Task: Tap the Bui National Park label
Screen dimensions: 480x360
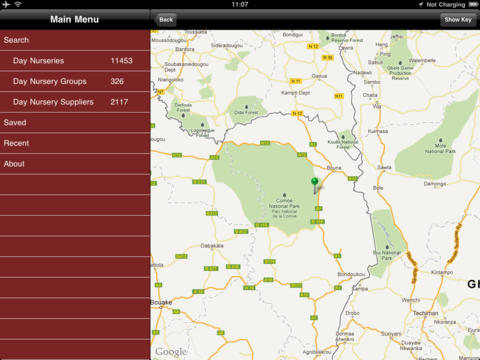Action: 387,255
